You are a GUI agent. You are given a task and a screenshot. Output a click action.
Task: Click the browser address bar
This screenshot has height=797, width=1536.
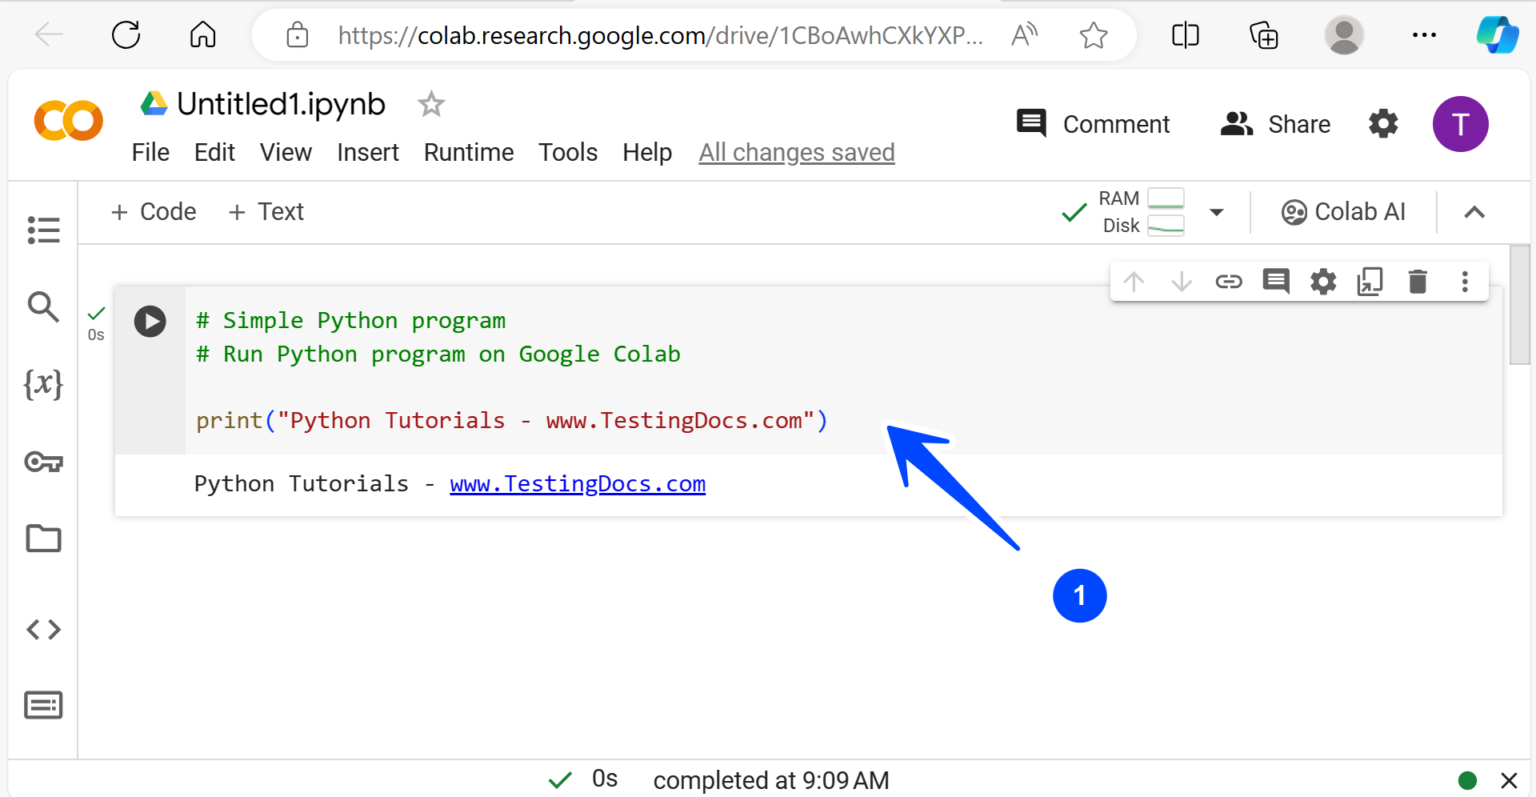coord(660,34)
